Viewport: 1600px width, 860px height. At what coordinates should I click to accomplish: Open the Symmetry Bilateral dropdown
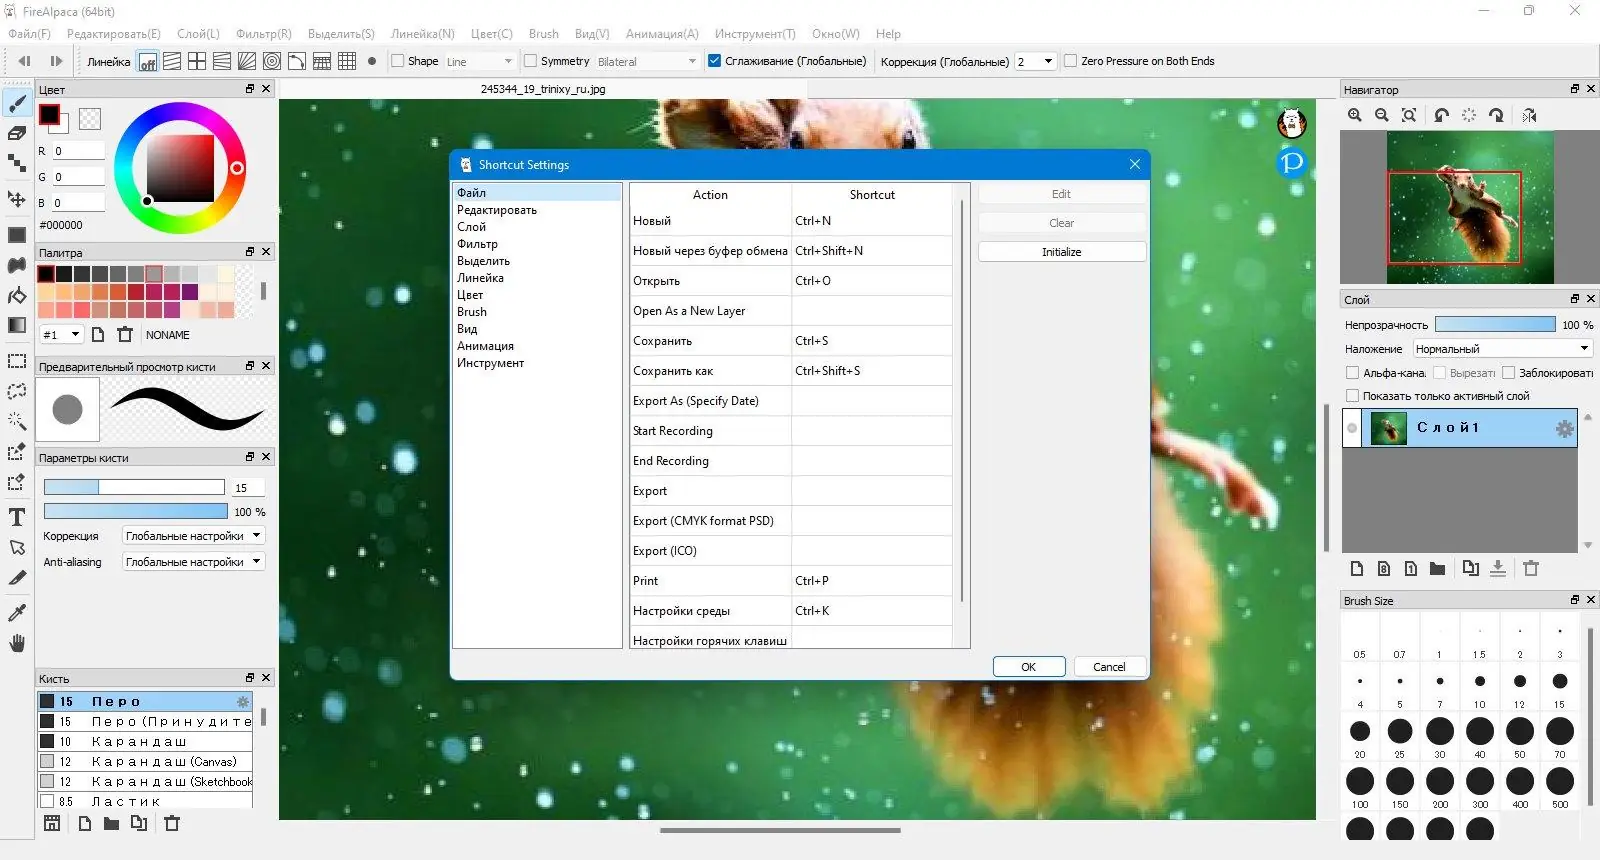coord(646,62)
